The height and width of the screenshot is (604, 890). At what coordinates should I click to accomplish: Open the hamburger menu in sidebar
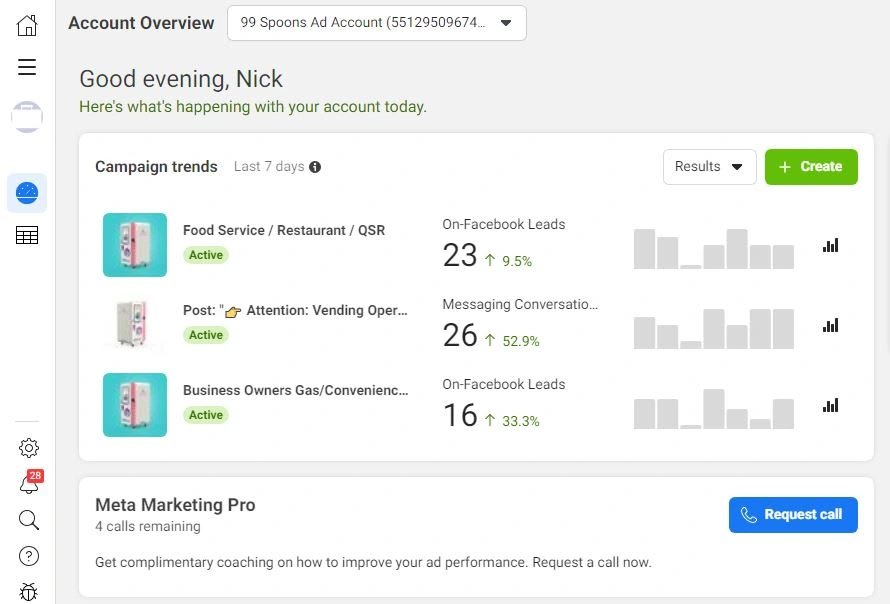click(x=27, y=67)
